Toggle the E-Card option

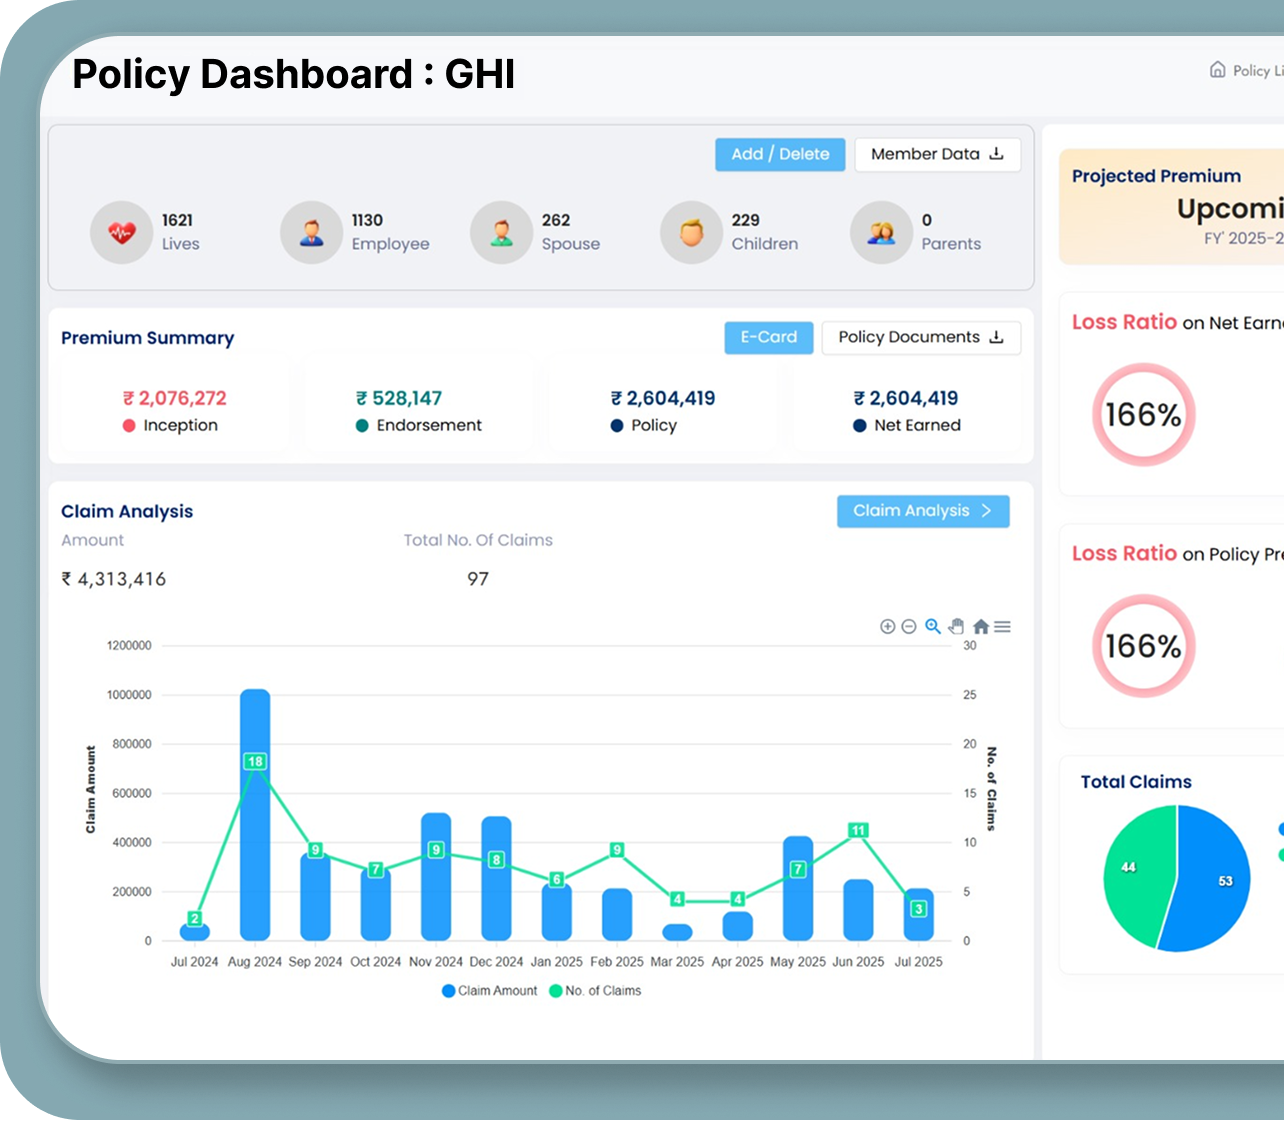(768, 337)
